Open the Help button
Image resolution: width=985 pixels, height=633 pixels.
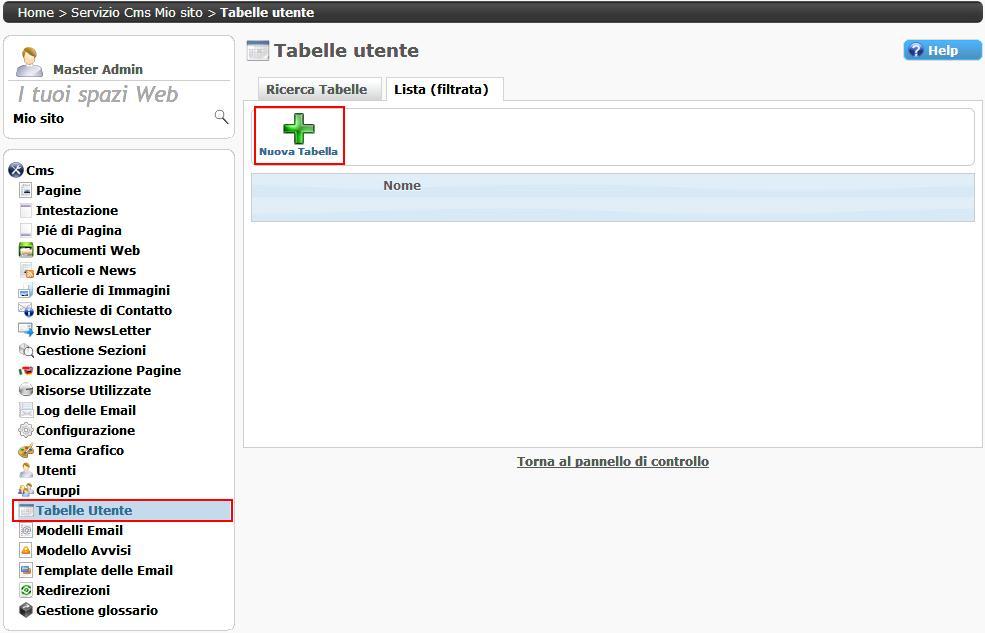(x=942, y=51)
